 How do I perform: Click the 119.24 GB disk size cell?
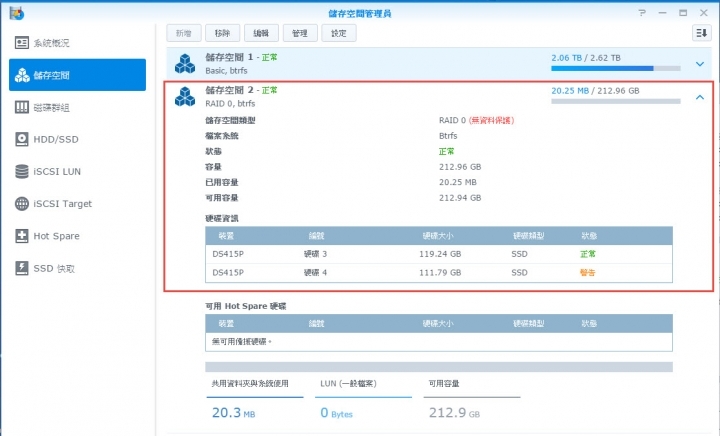[440, 254]
